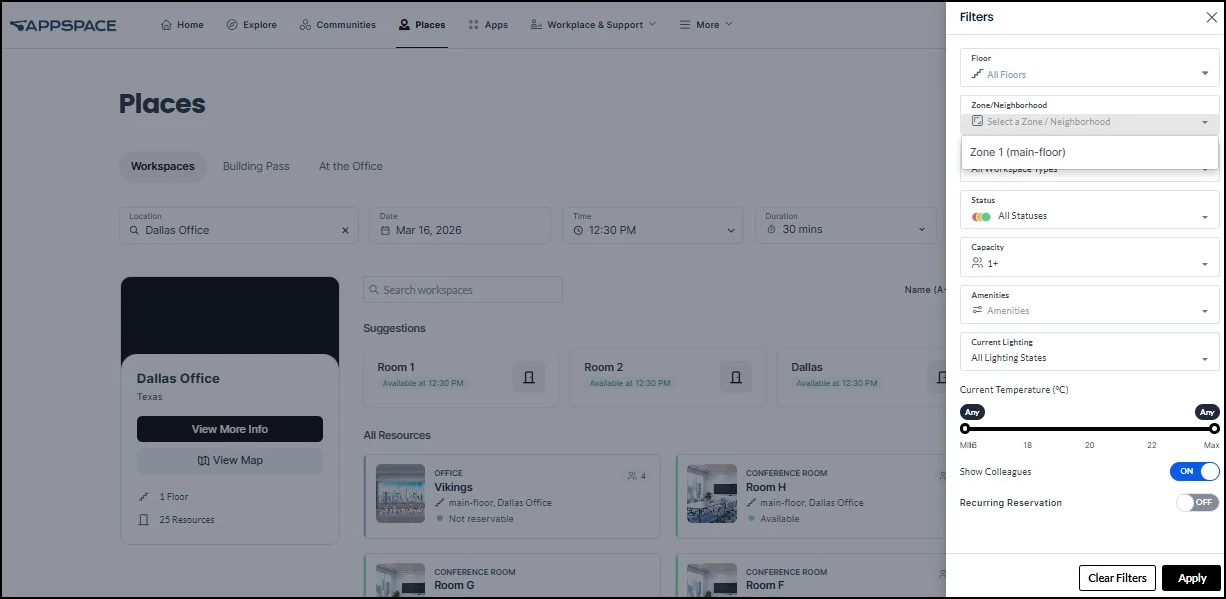Click reserve icon on Room 1 suggestion
This screenshot has height=599, width=1226.
tap(529, 377)
